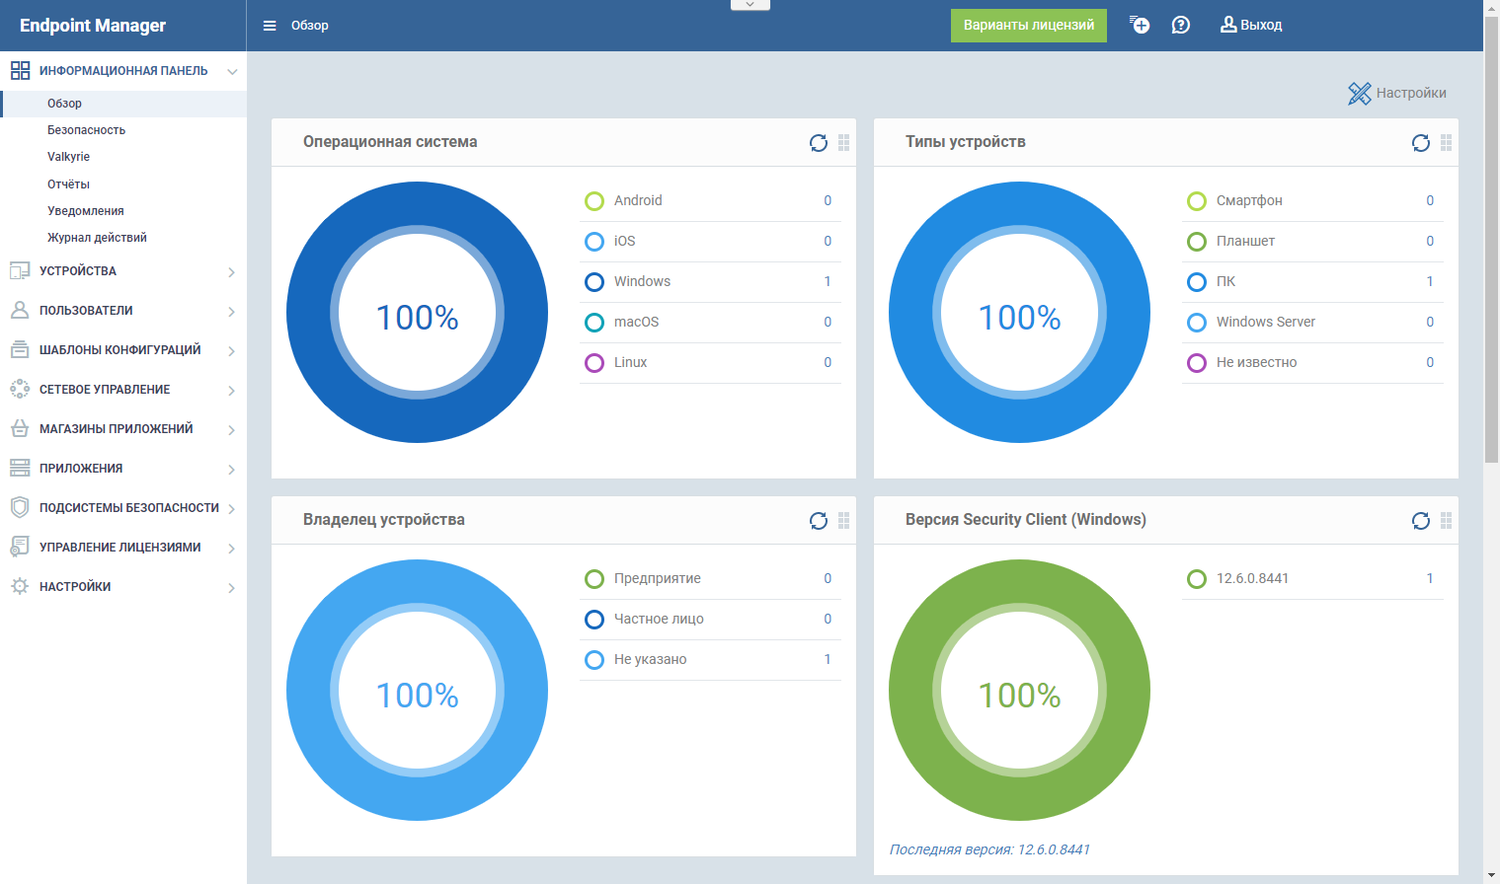Image resolution: width=1500 pixels, height=884 pixels.
Task: Expand the УСТРОЙСТВА sidebar section
Action: 123,271
